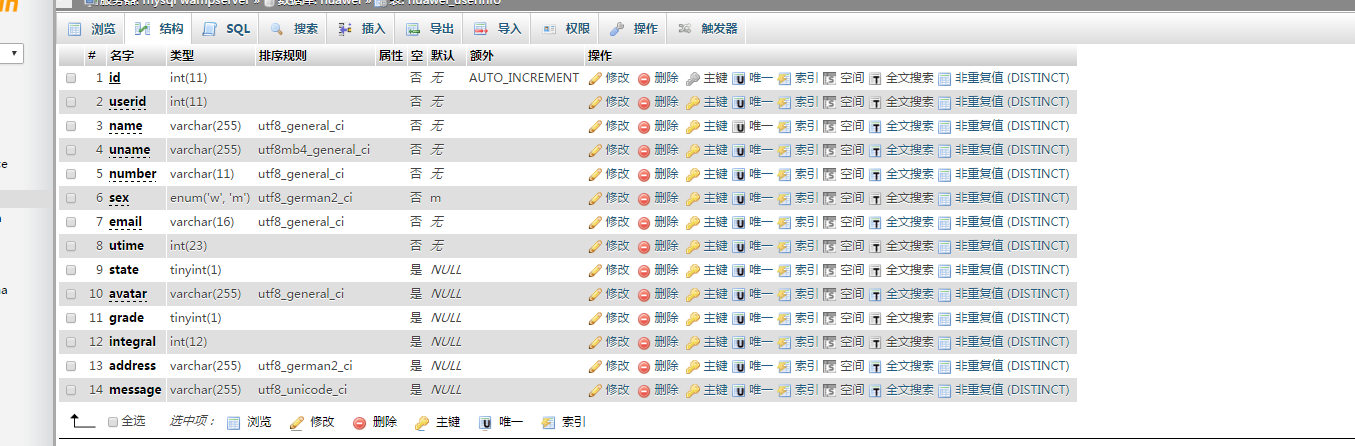Switch to the SQL tab

[x=226, y=29]
